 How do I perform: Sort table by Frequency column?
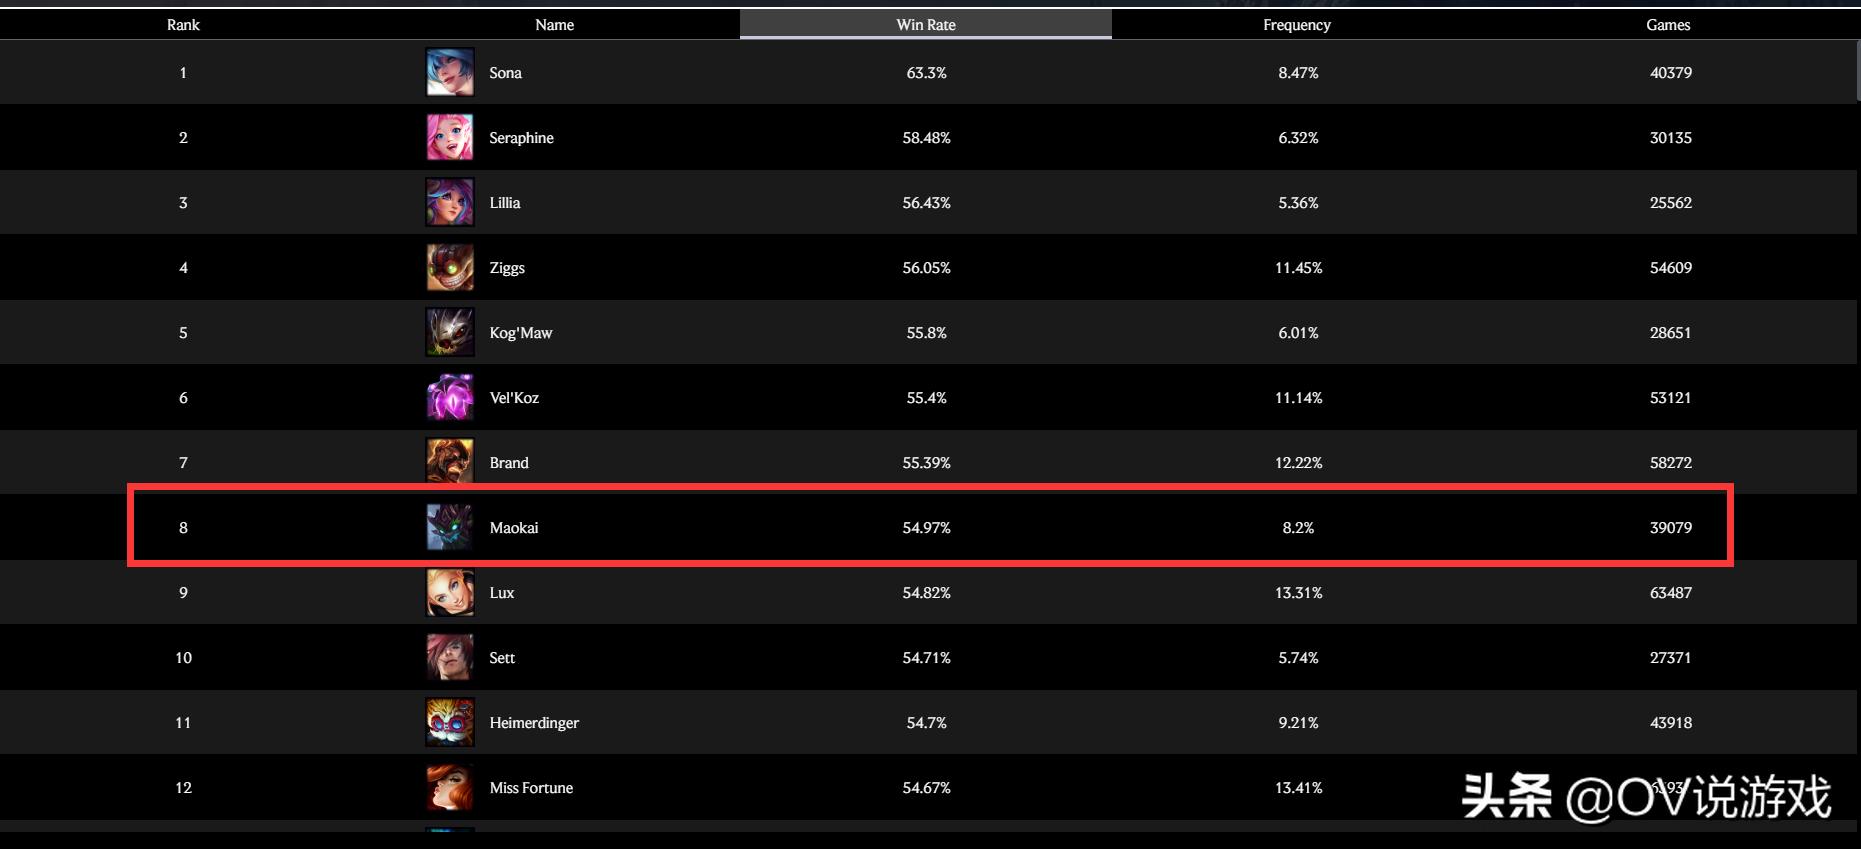1297,25
